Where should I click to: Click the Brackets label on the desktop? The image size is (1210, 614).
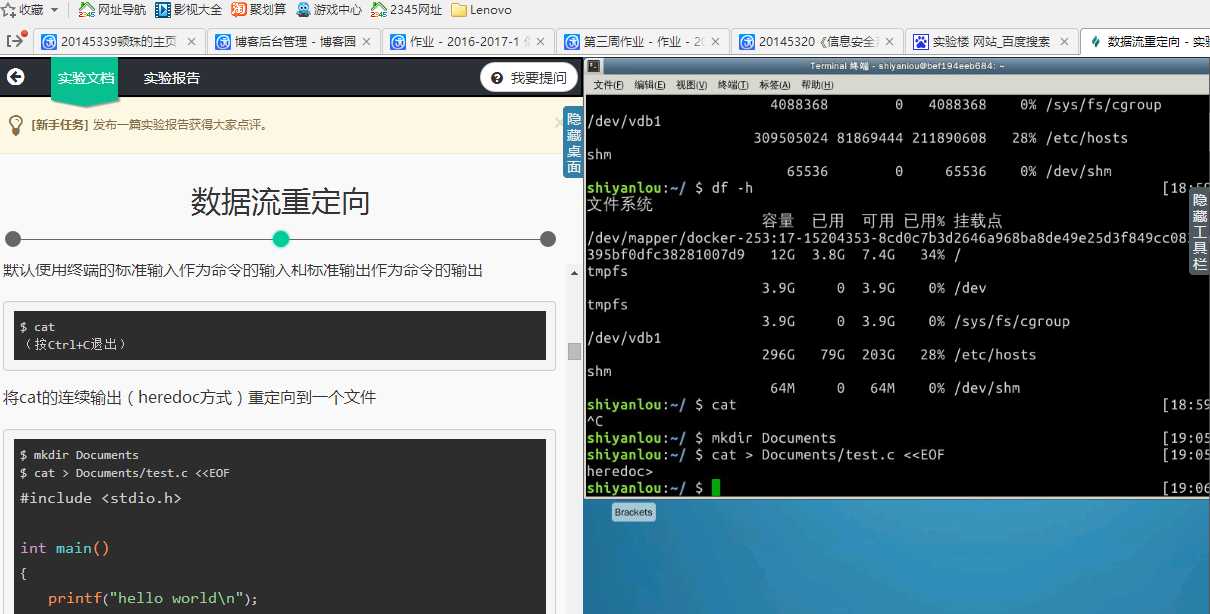(634, 512)
